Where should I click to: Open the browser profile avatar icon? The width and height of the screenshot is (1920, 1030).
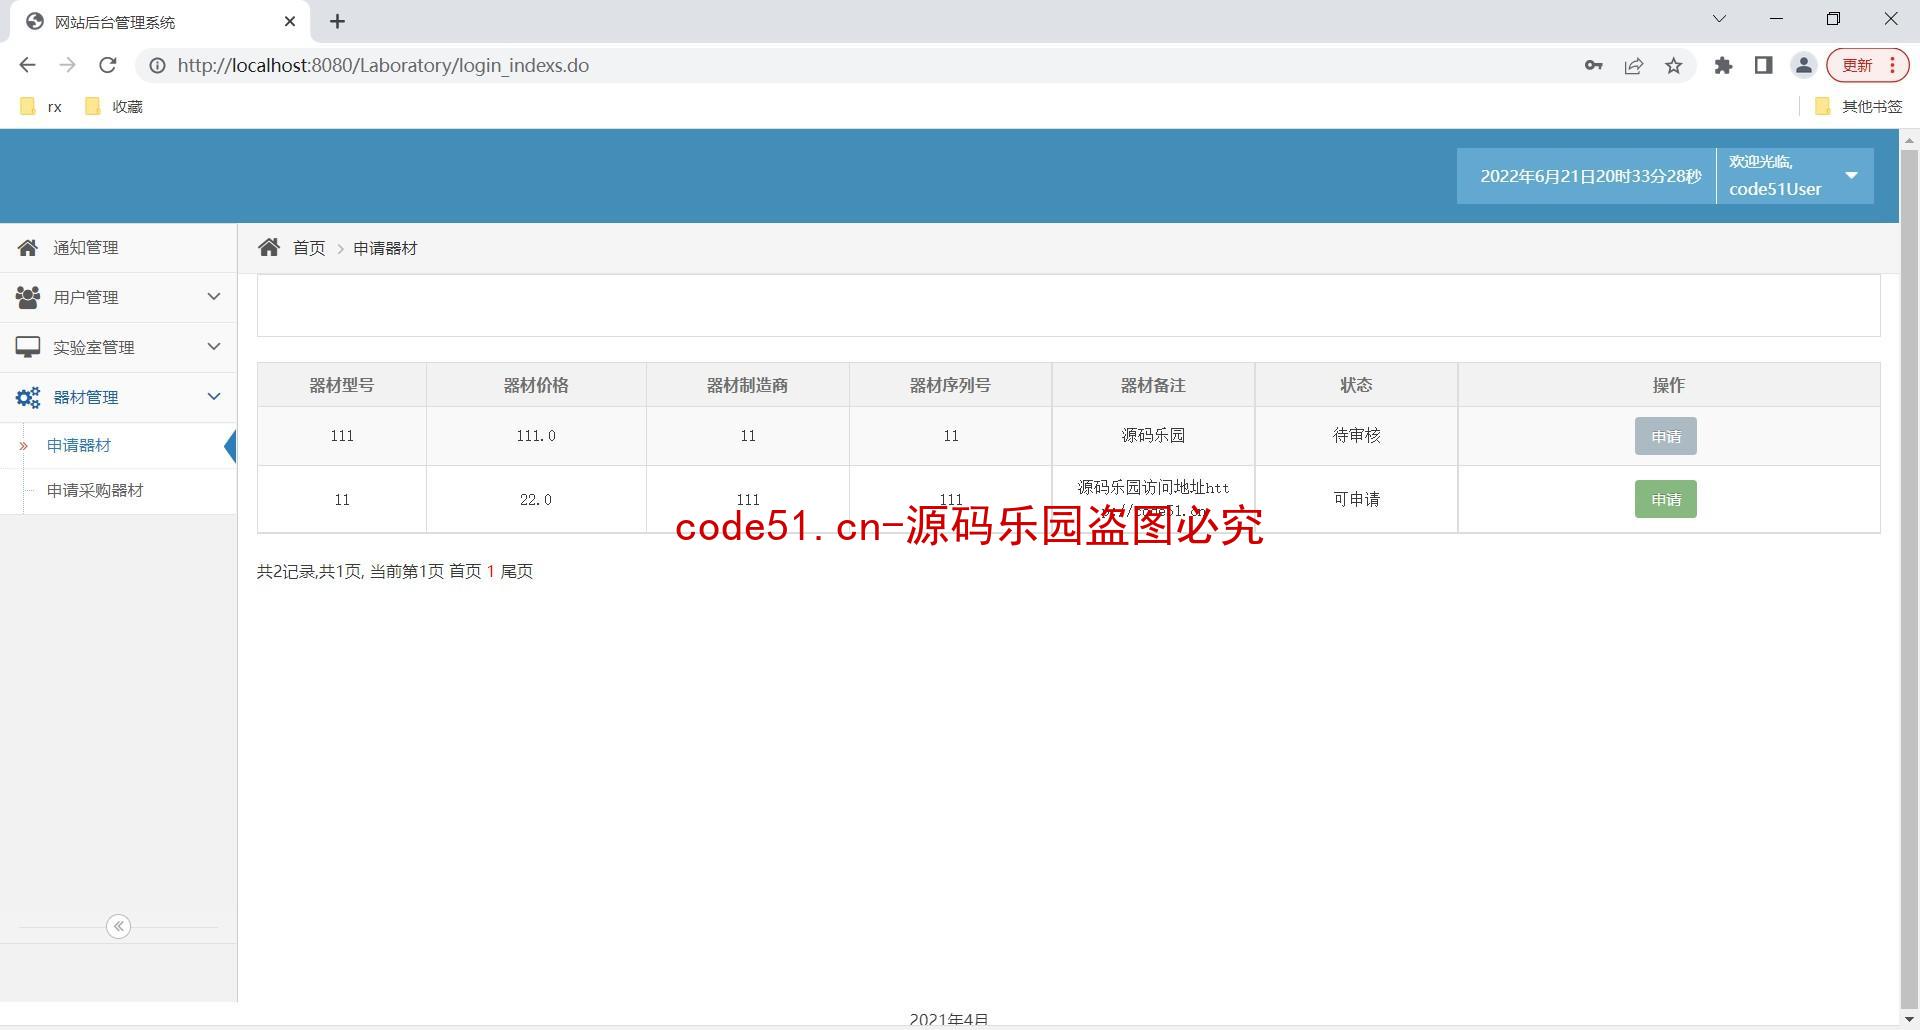point(1803,65)
